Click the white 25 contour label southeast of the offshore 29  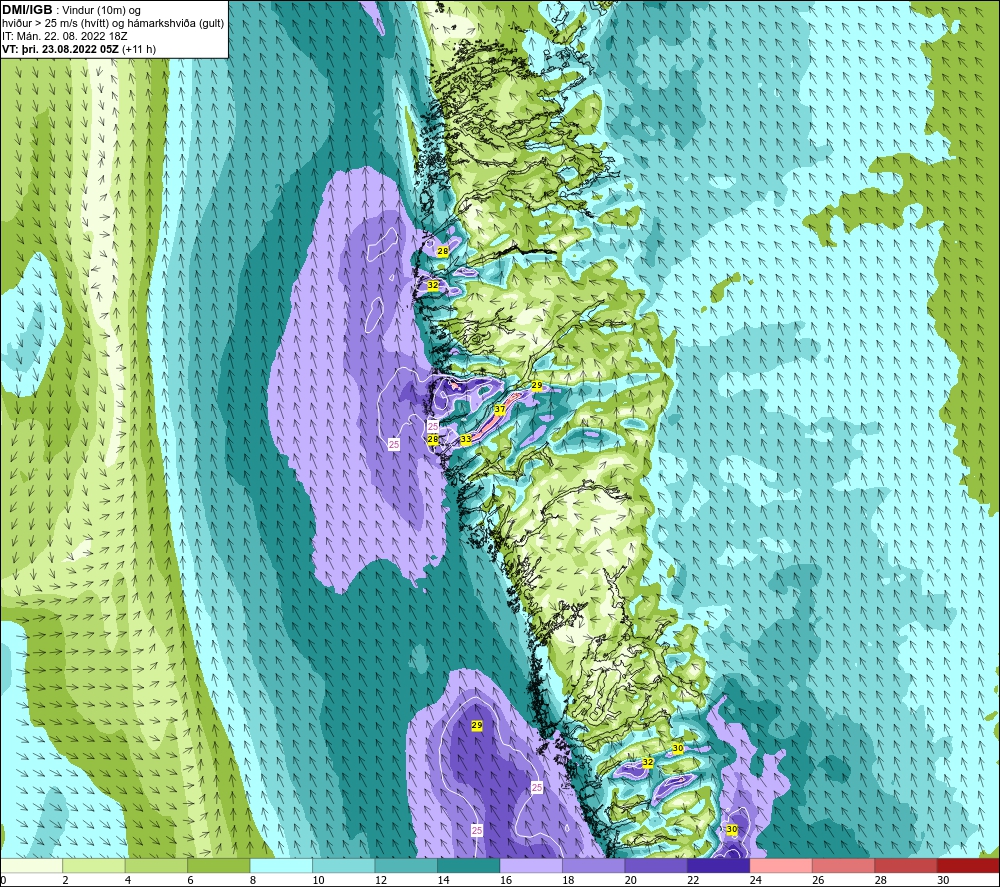coord(537,788)
